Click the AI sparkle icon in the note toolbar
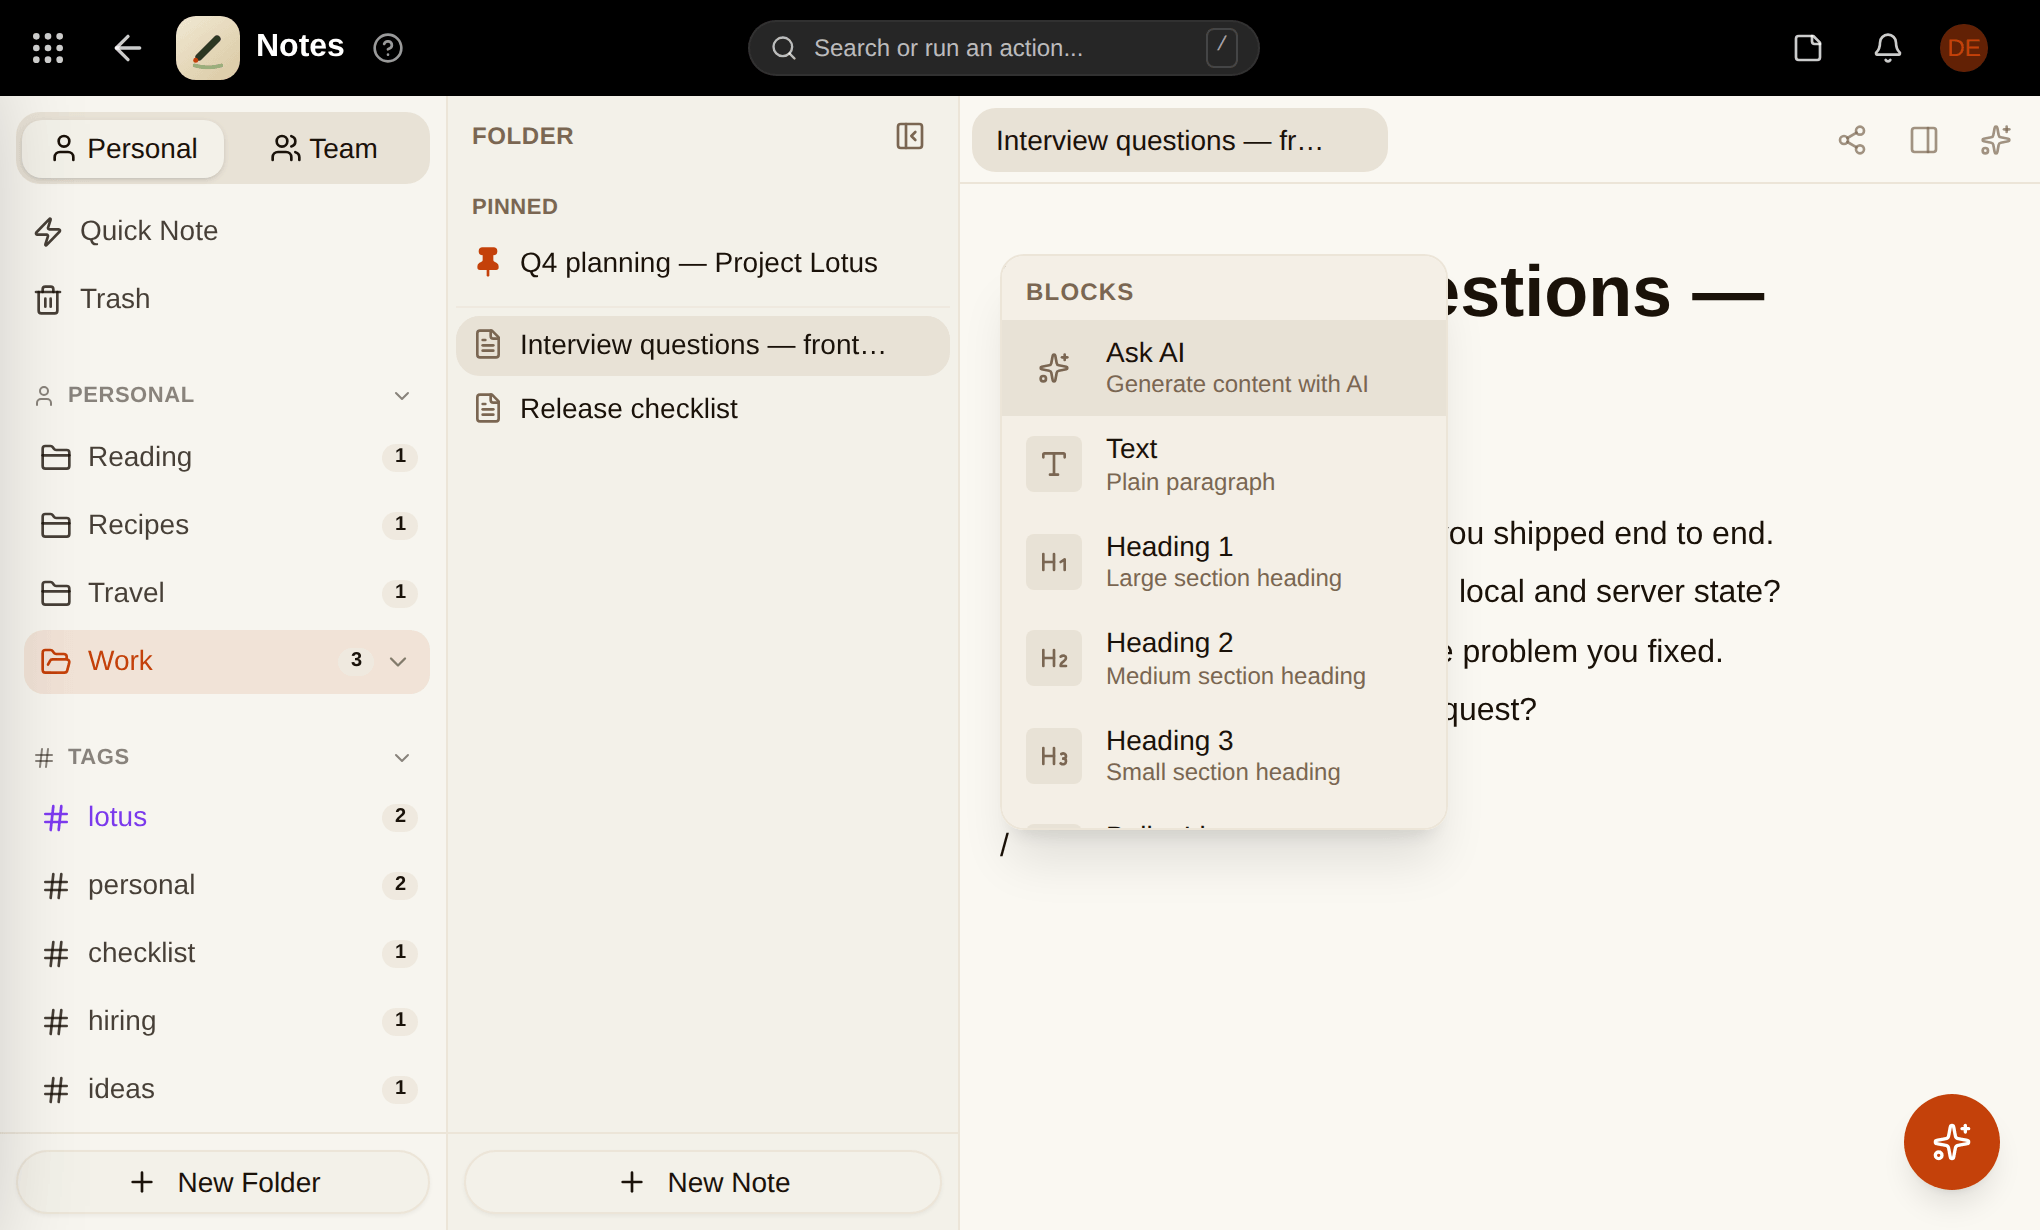The height and width of the screenshot is (1230, 2040). click(1996, 140)
